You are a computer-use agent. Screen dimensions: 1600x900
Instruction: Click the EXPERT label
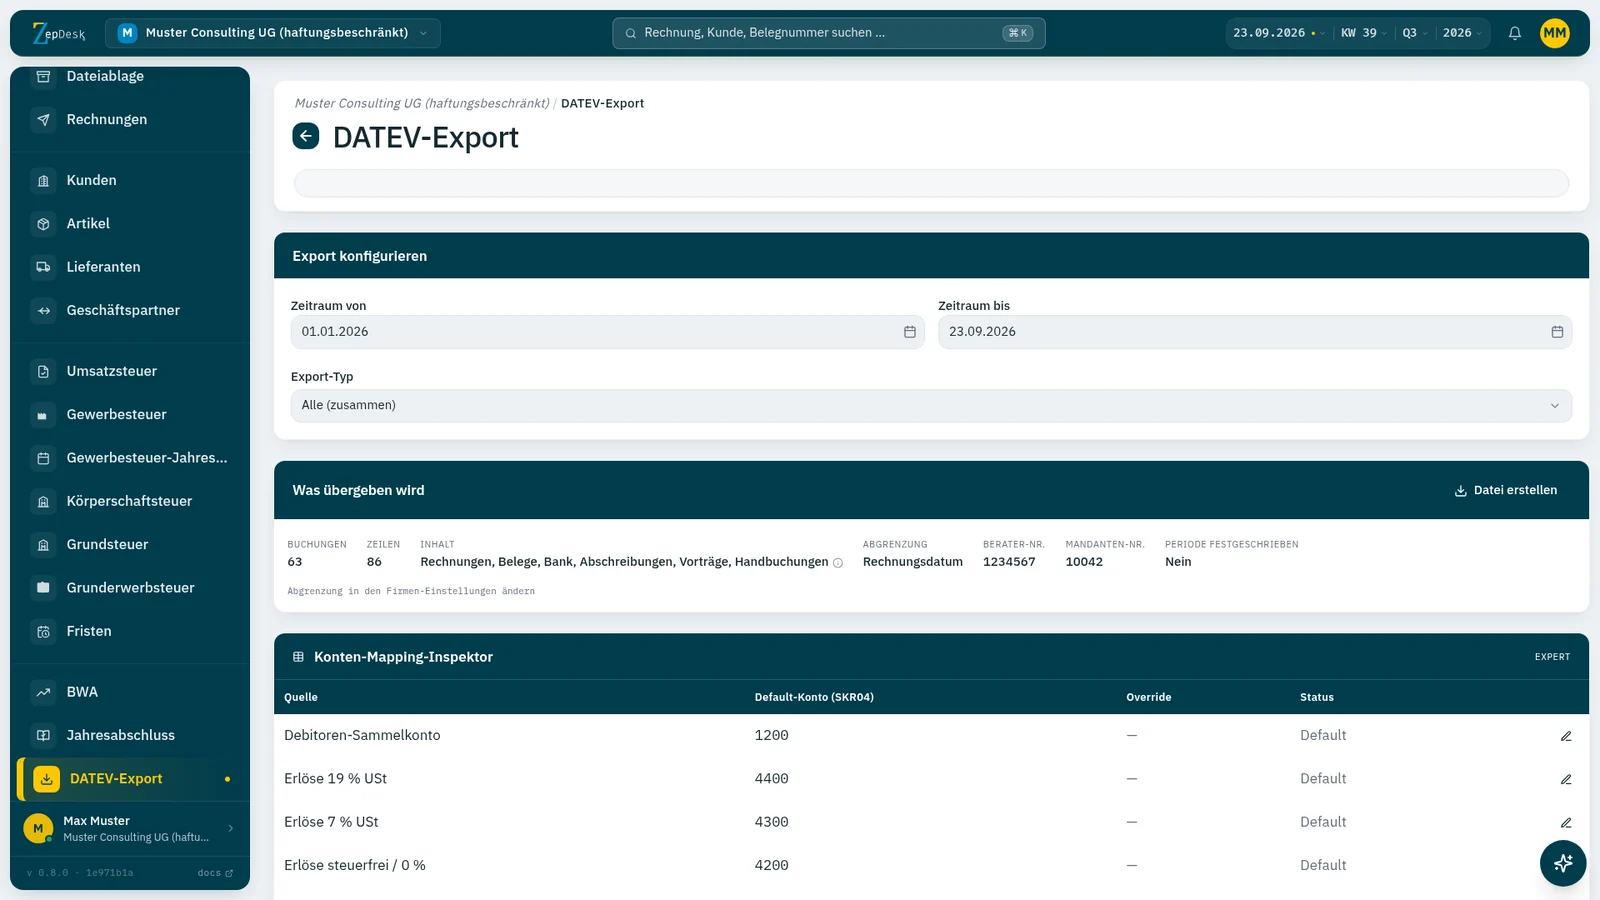click(x=1552, y=657)
